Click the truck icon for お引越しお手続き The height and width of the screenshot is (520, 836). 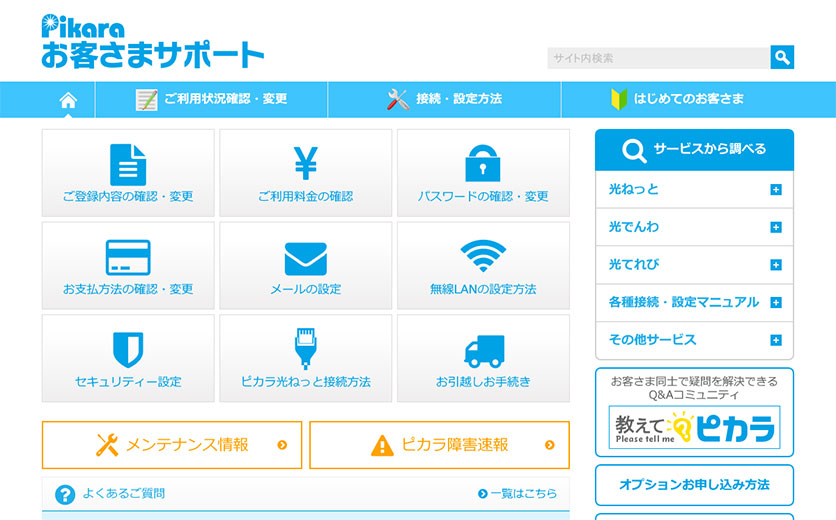coord(484,351)
